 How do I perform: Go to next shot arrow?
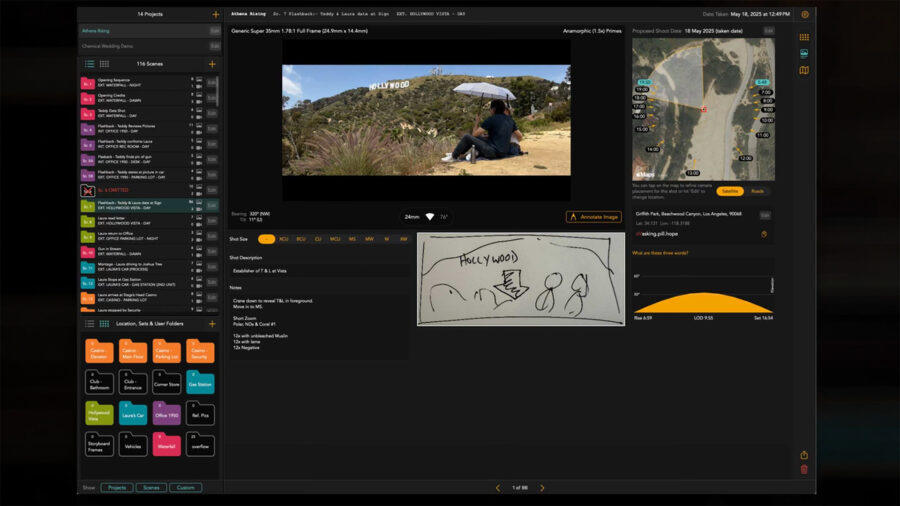click(x=542, y=488)
